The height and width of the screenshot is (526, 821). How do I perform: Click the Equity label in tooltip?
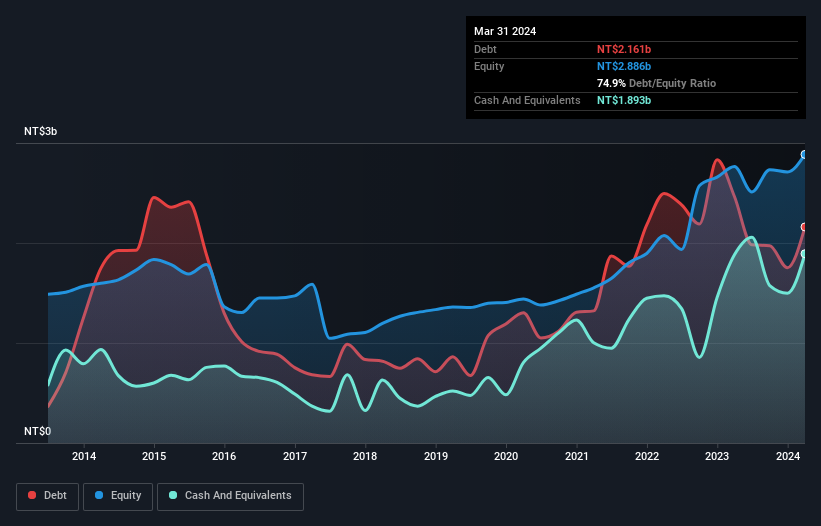tap(489, 66)
